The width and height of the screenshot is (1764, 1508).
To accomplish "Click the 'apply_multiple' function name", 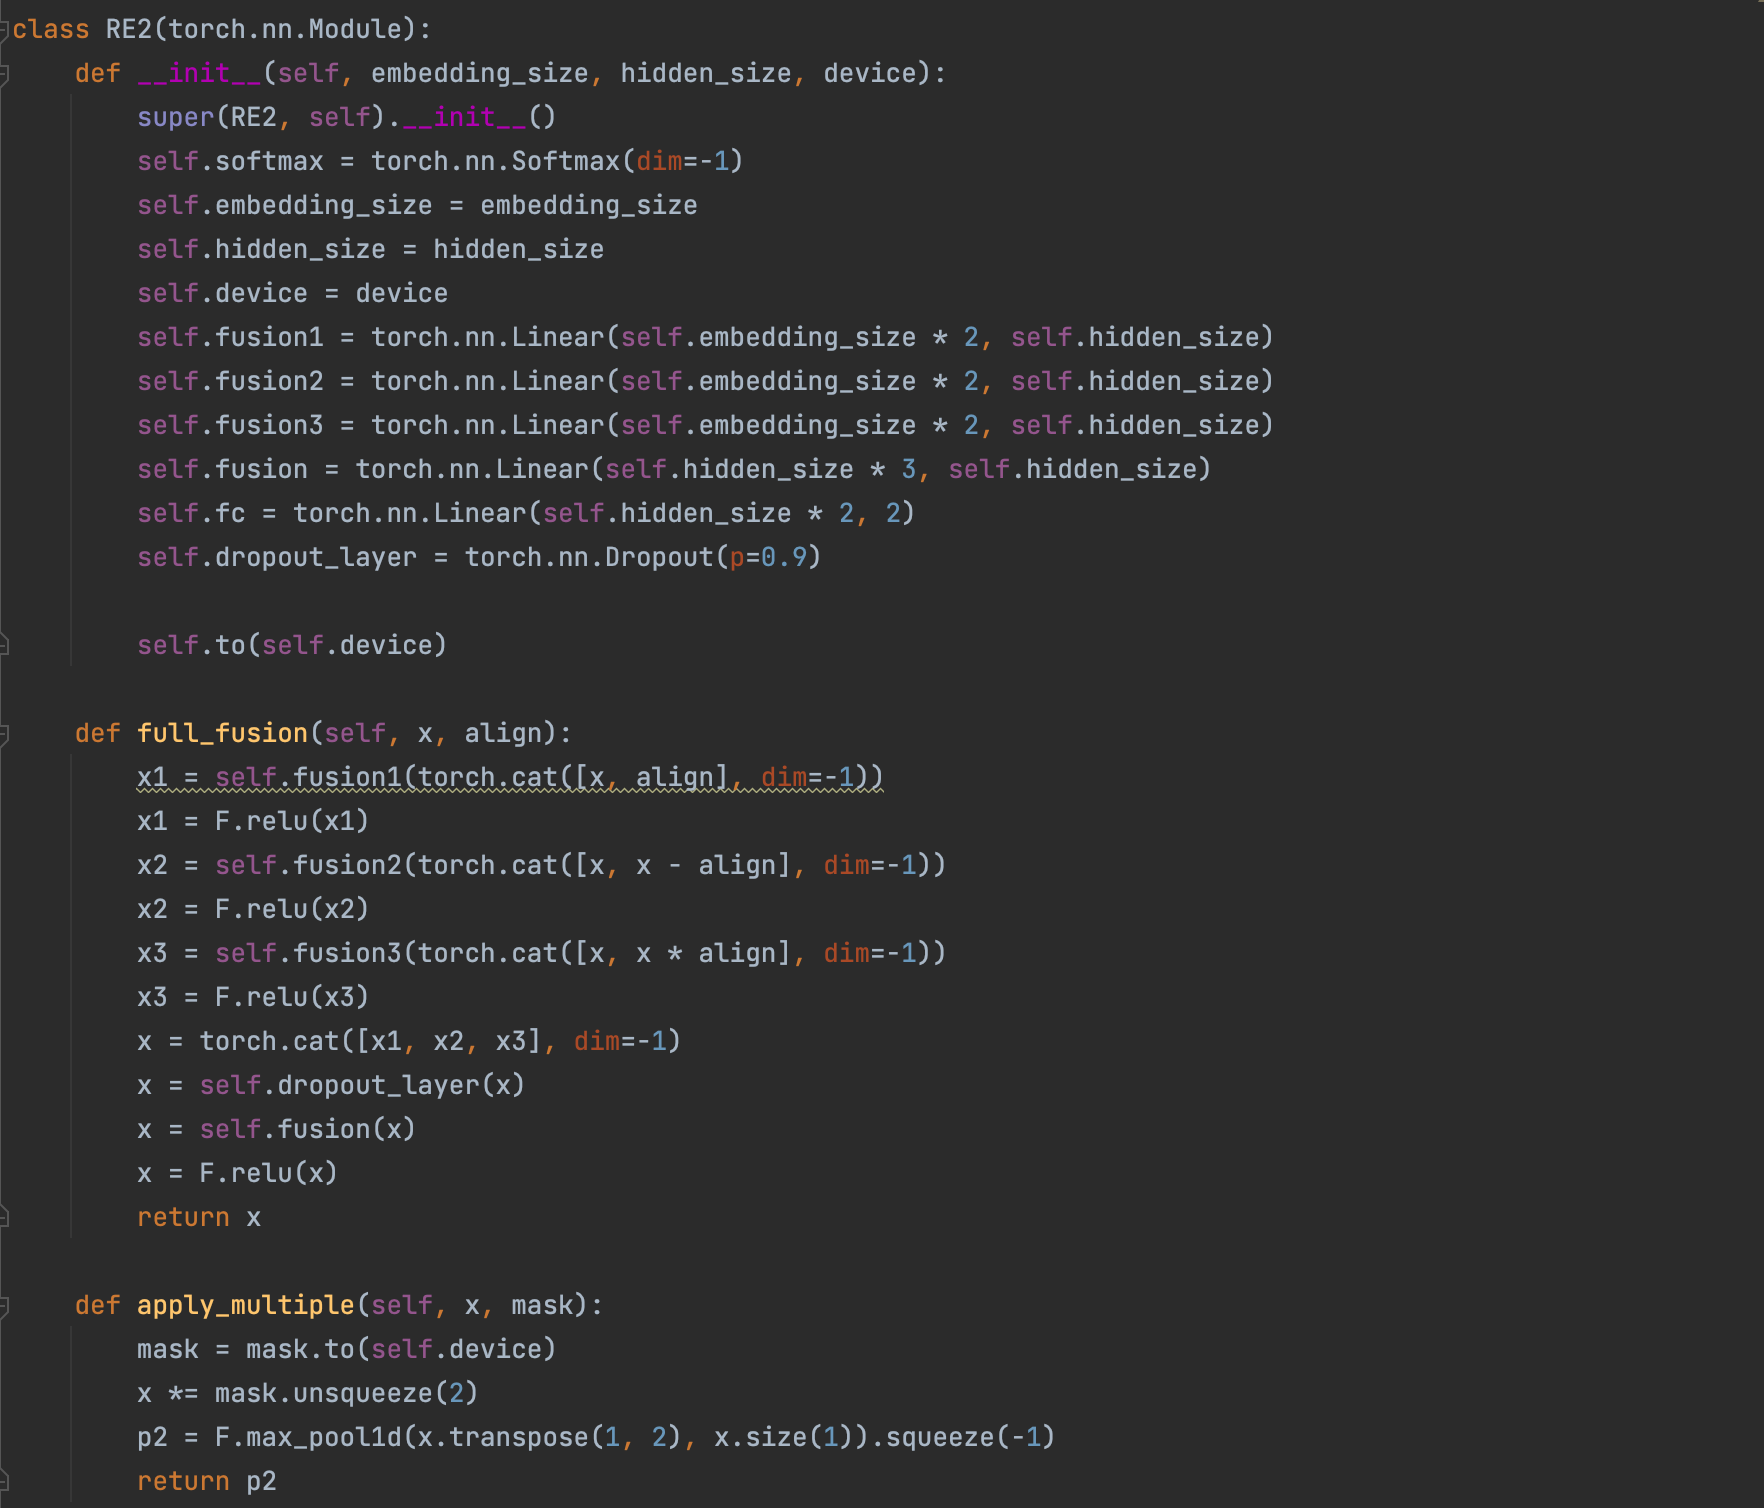I will click(246, 1305).
